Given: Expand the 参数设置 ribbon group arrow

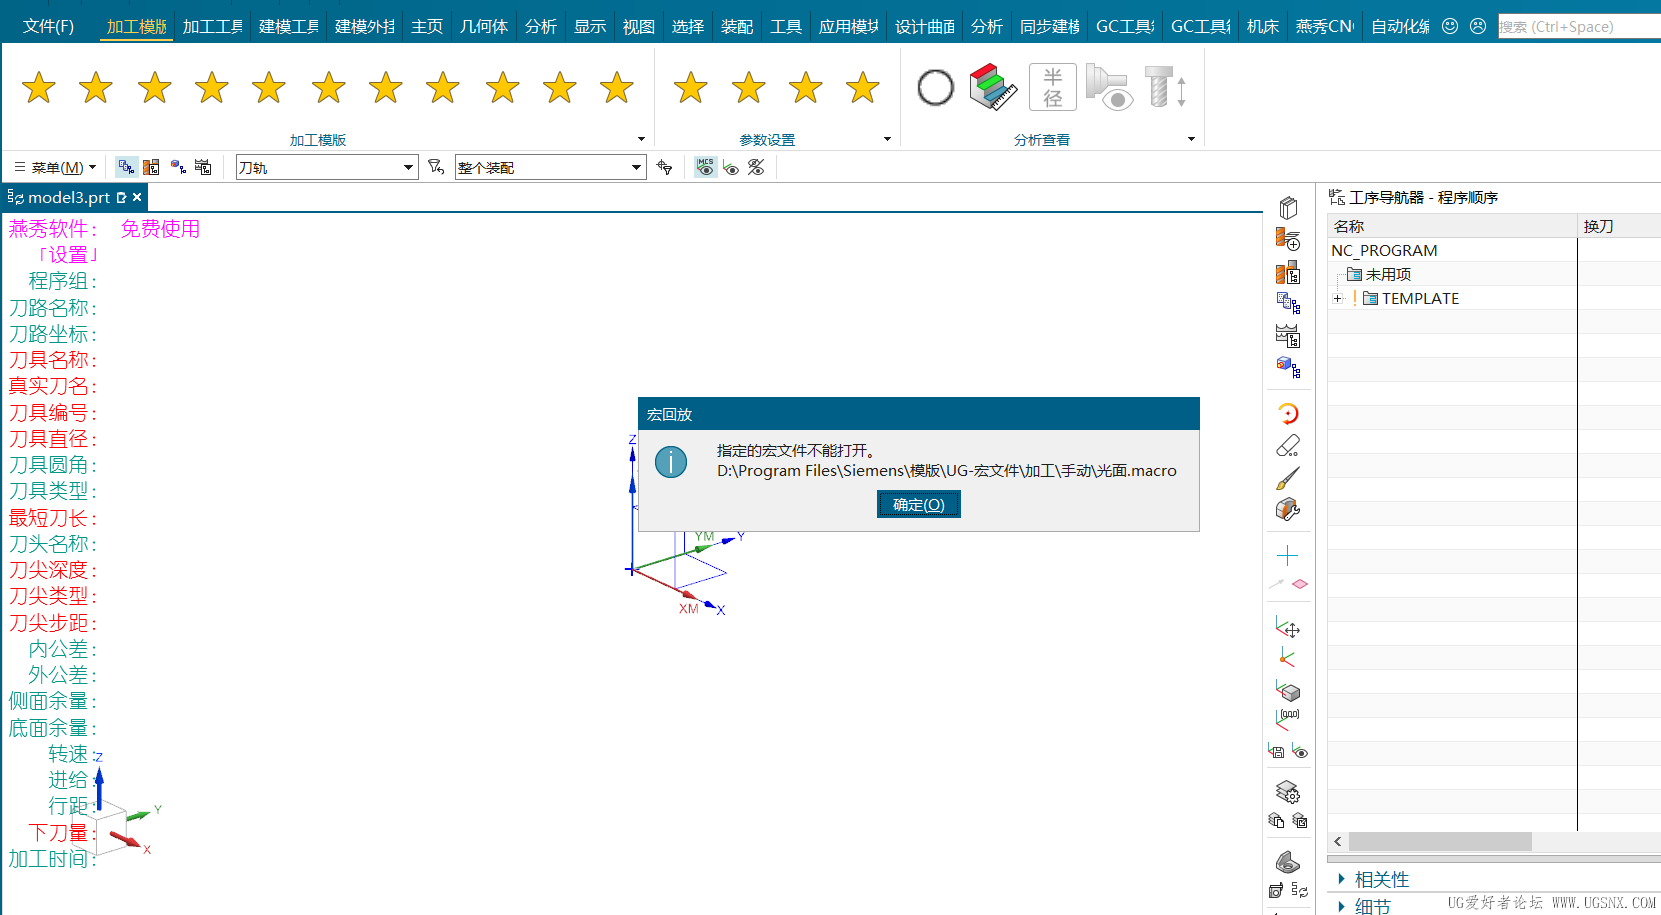Looking at the screenshot, I should pyautogui.click(x=887, y=139).
